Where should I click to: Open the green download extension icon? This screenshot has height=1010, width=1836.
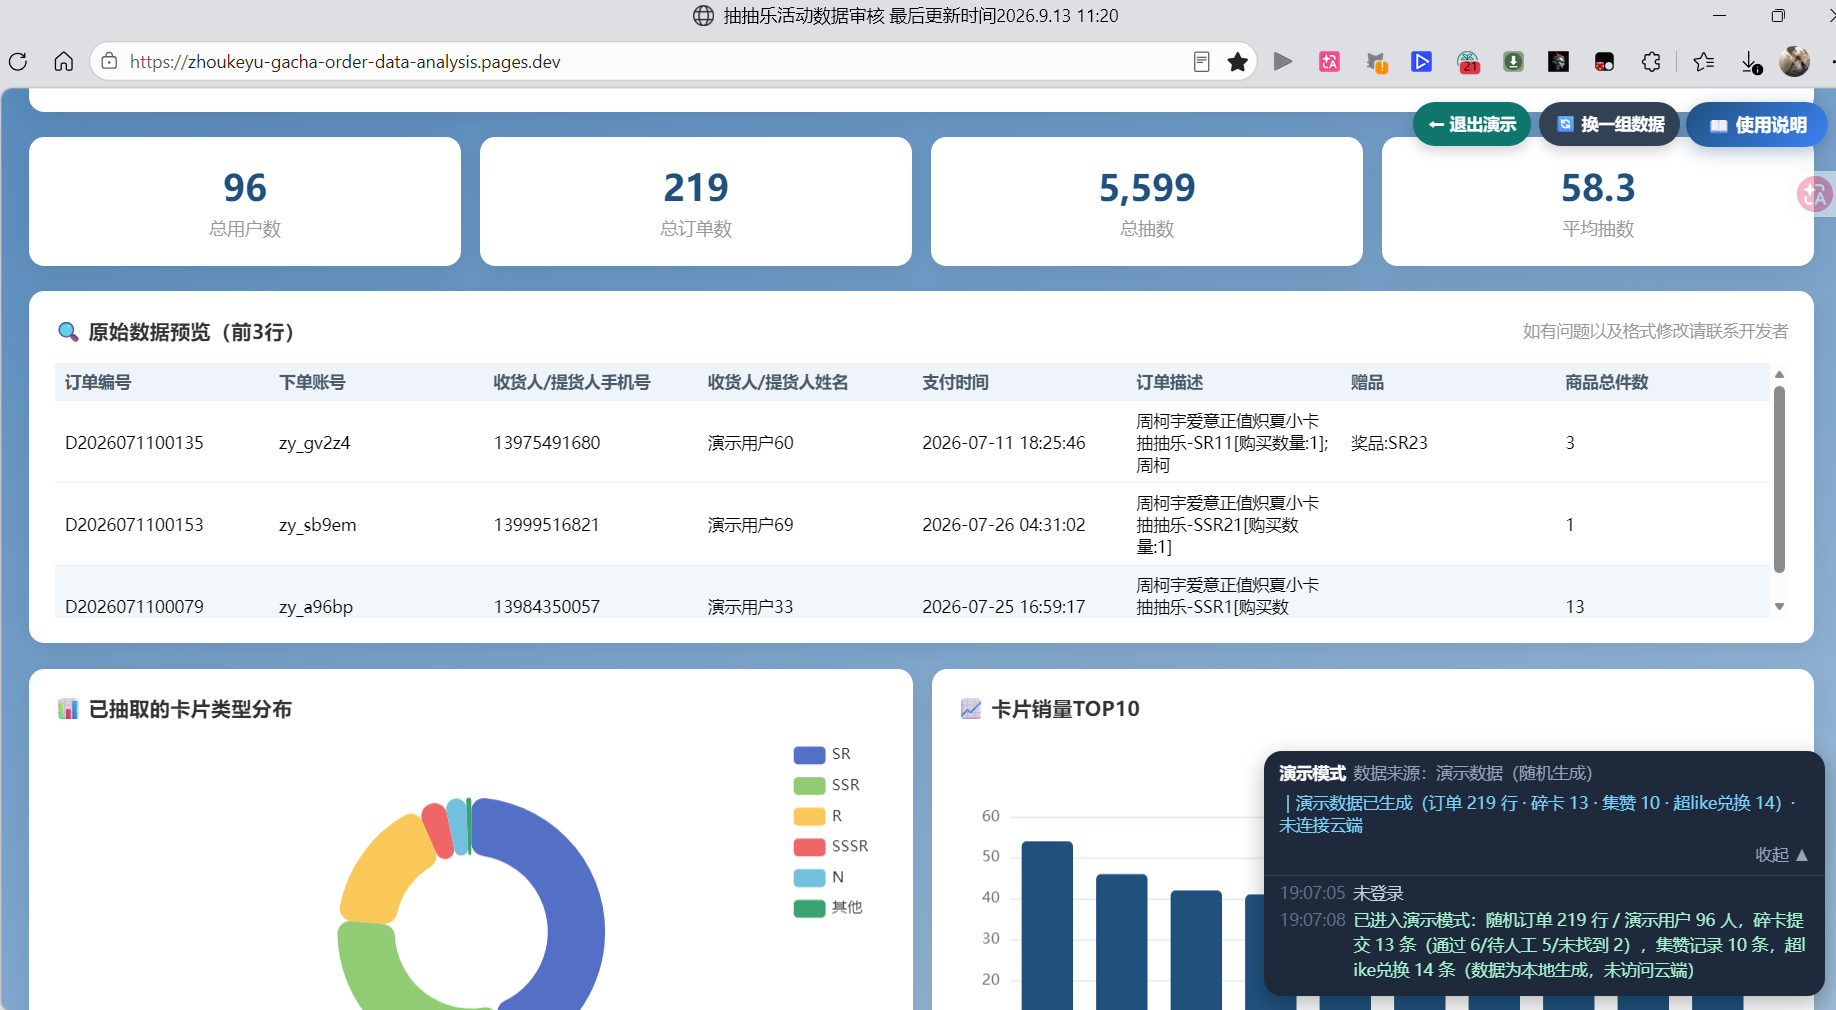1513,62
